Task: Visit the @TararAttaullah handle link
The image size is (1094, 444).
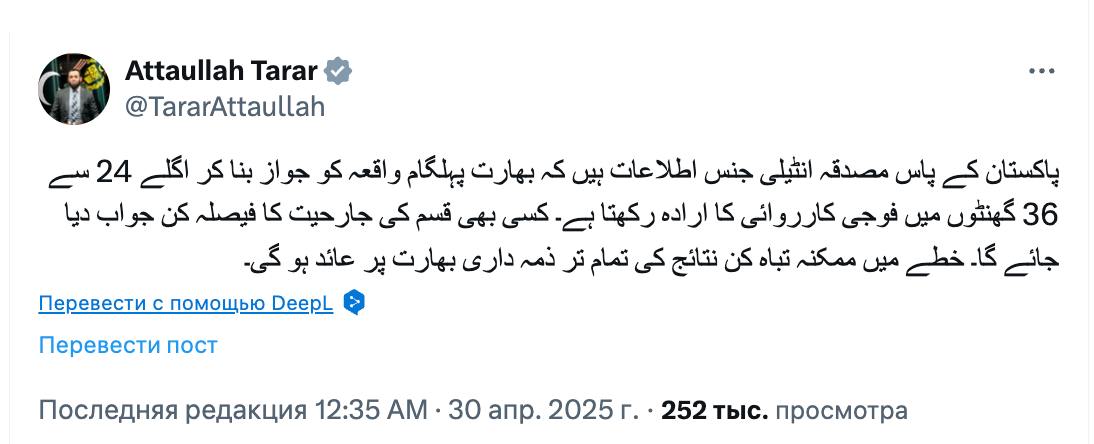Action: coord(225,107)
